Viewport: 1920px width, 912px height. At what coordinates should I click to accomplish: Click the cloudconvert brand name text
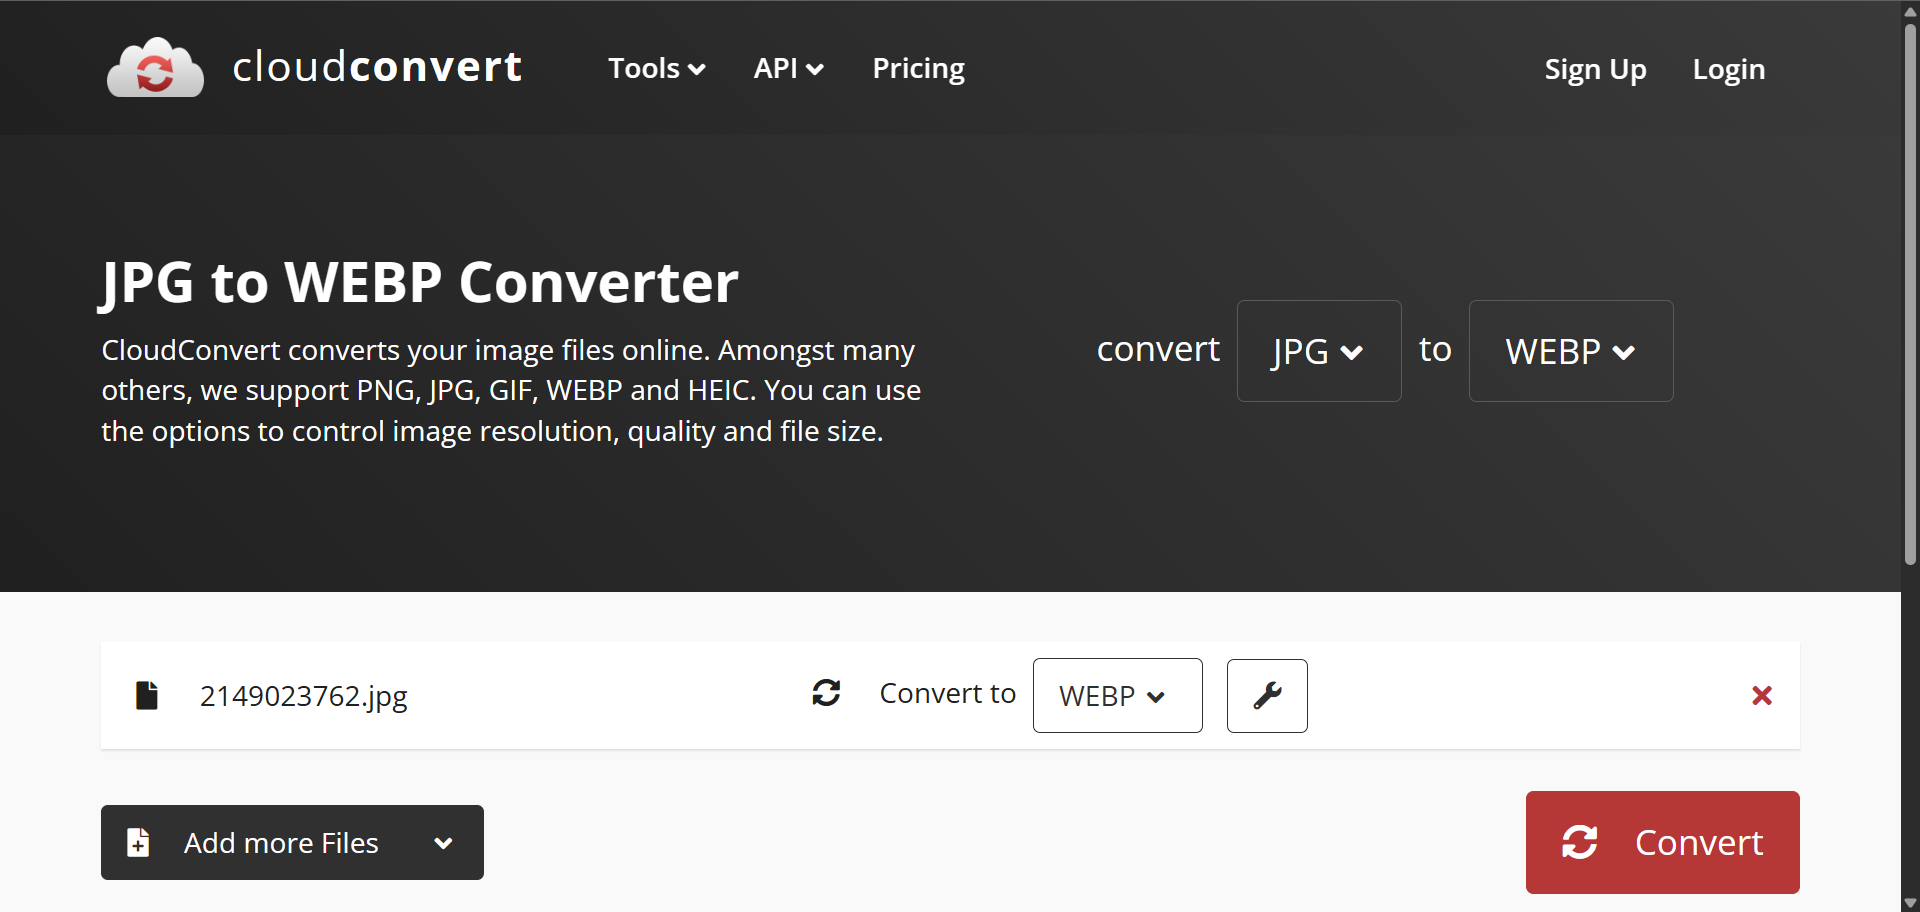(377, 67)
